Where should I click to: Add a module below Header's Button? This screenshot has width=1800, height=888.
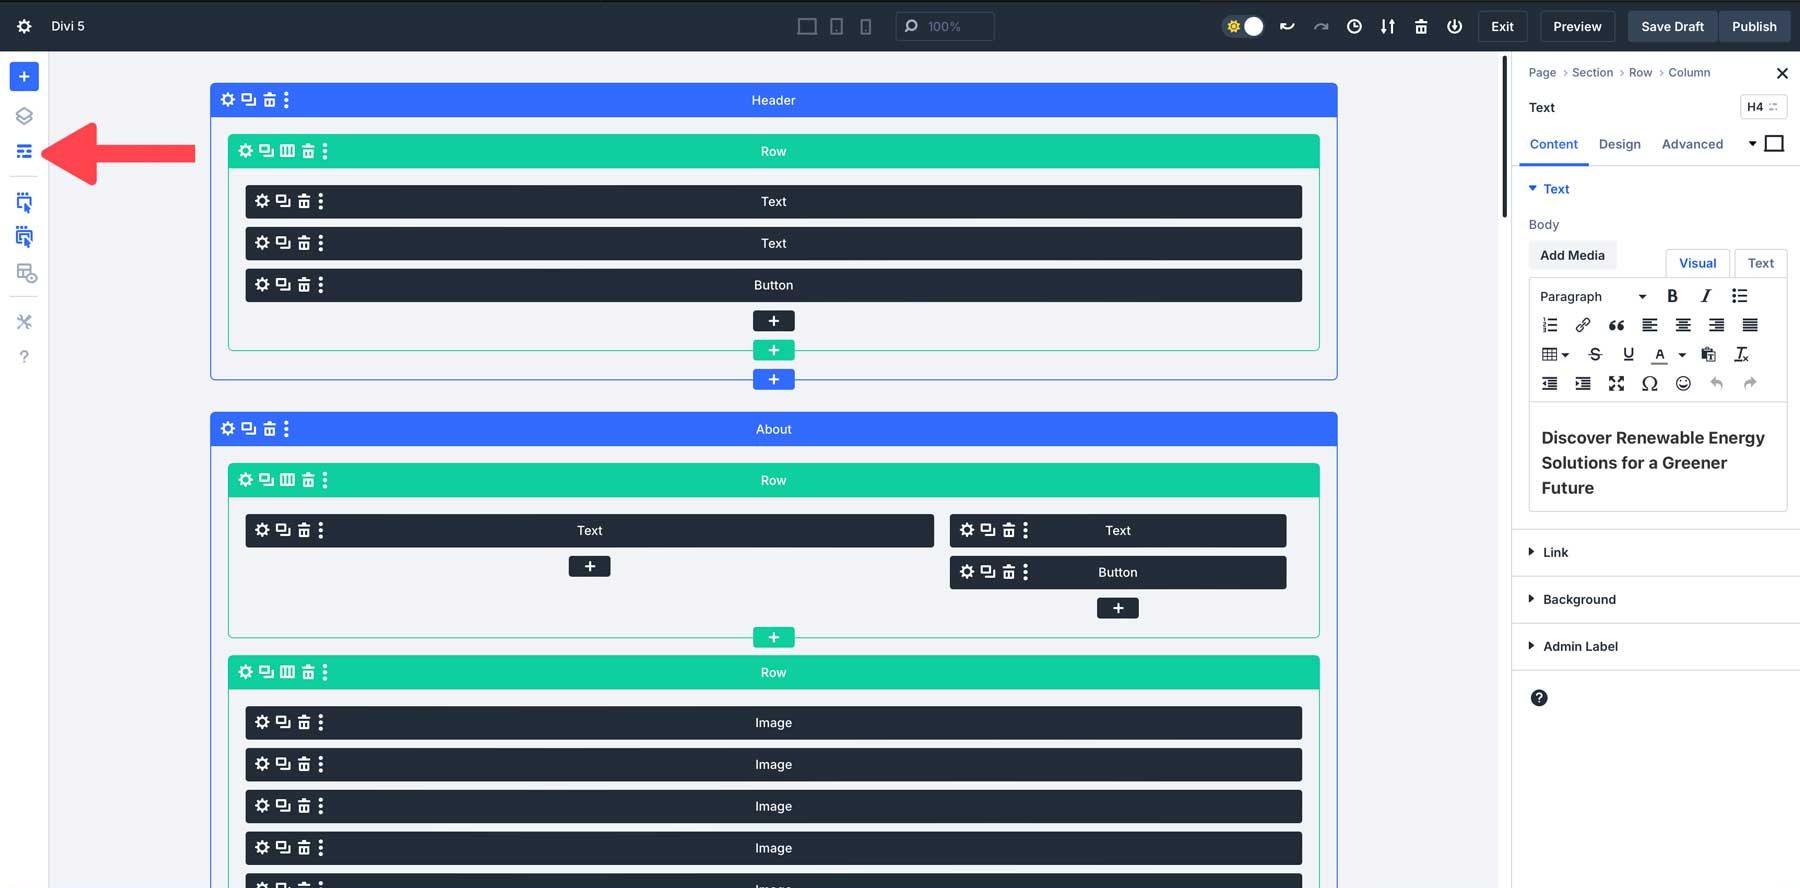(x=773, y=321)
